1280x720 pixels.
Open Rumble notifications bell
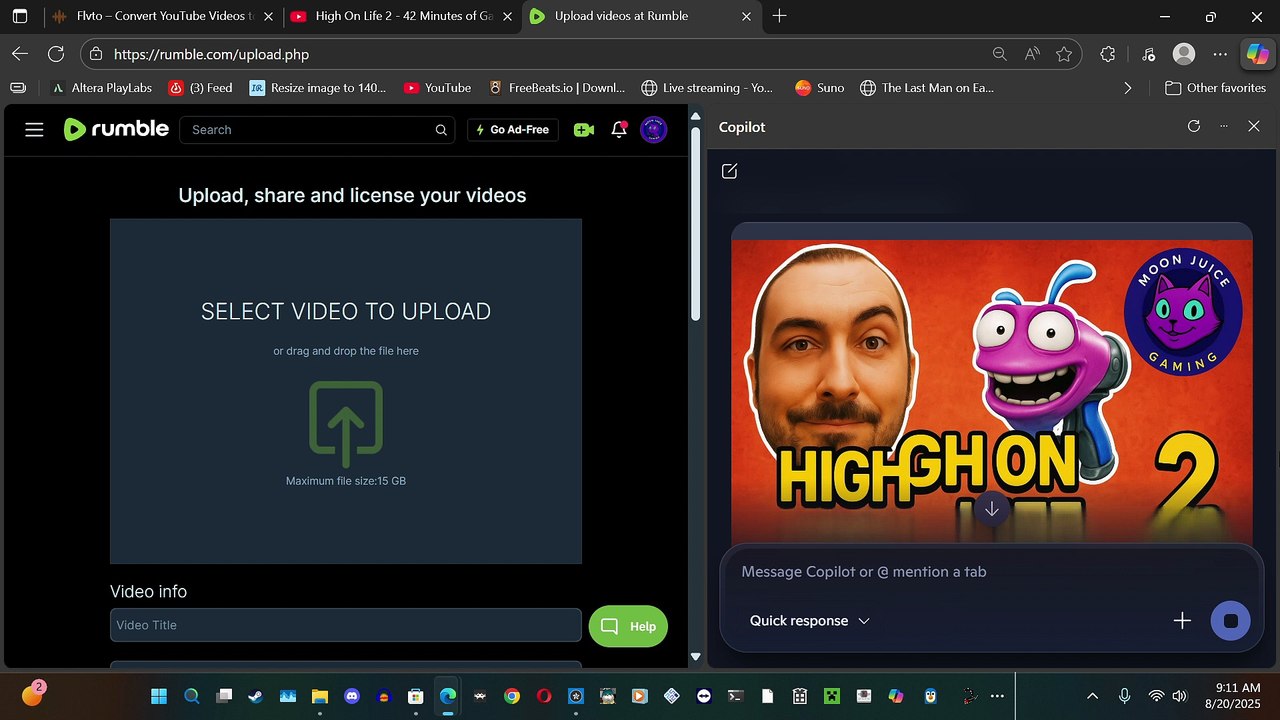(x=619, y=129)
